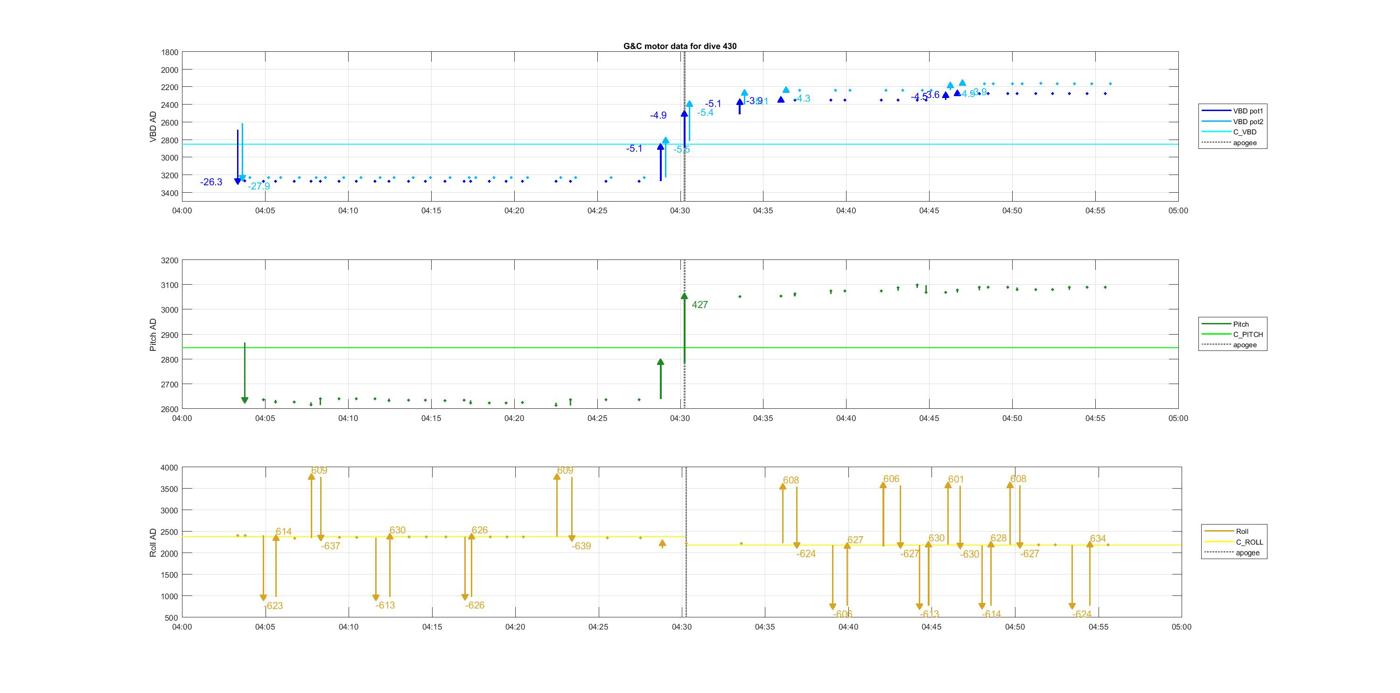Image resolution: width=1400 pixels, height=693 pixels.
Task: Click the "-5.4" VBD data label
Action: tap(706, 112)
